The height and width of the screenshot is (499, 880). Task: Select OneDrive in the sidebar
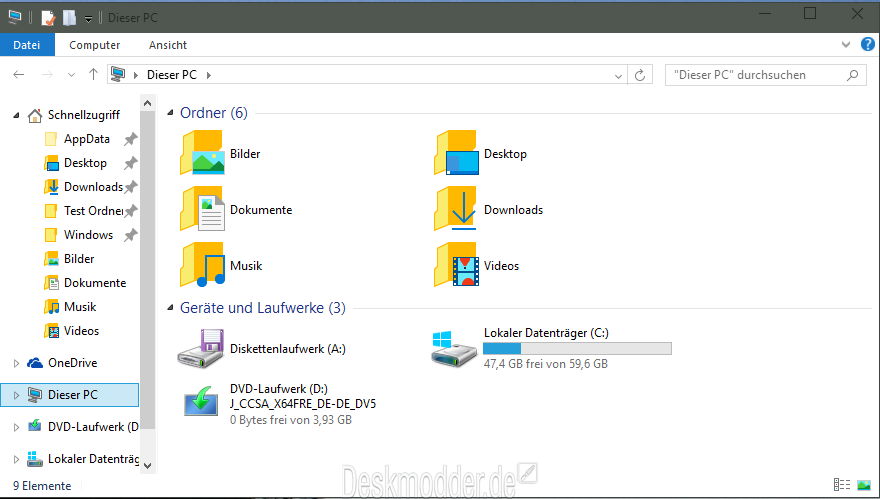click(x=72, y=363)
